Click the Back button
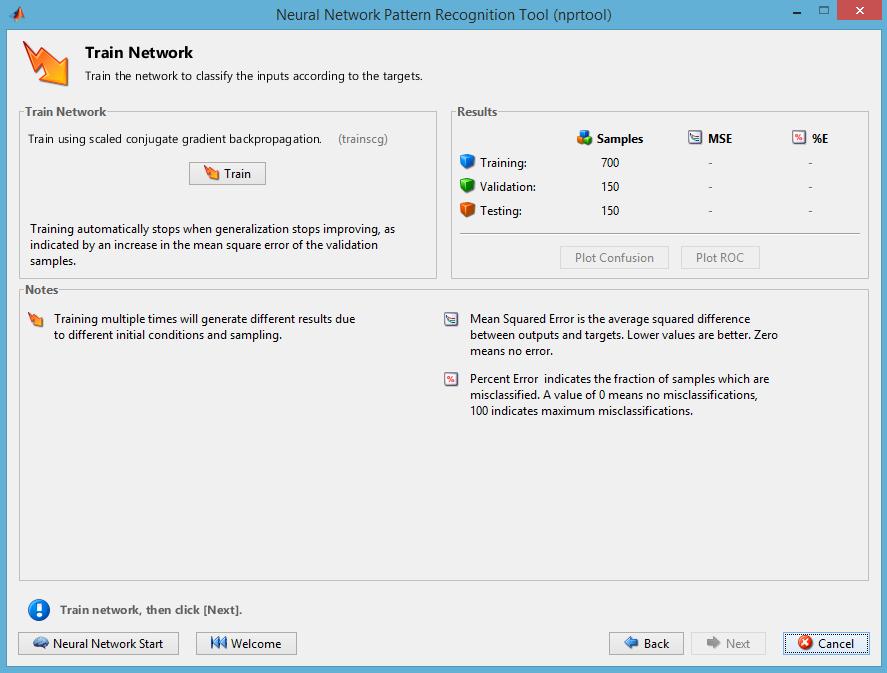The height and width of the screenshot is (673, 887). coord(646,644)
